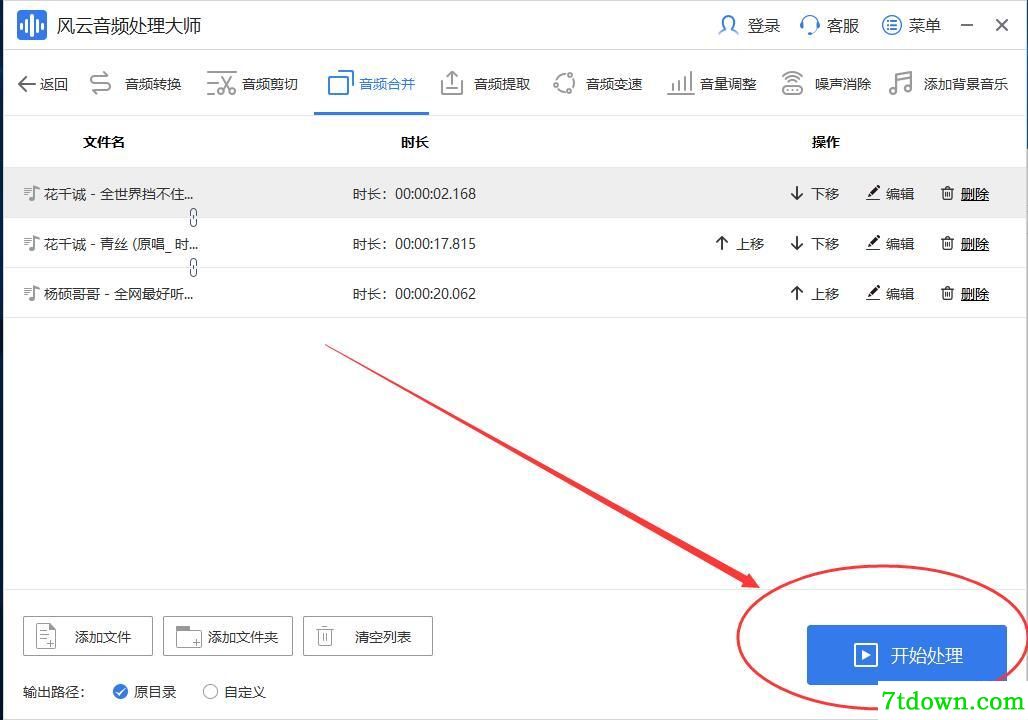This screenshot has width=1028, height=720.
Task: Click the 添加文件 button
Action: point(88,636)
